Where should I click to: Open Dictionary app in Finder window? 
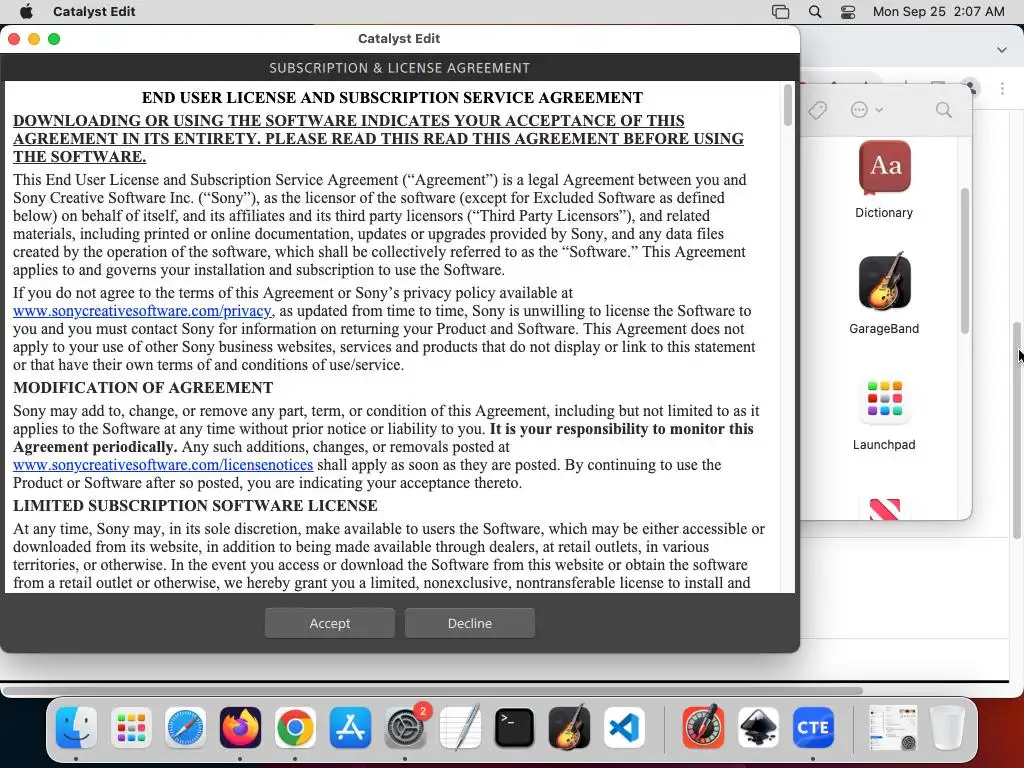[x=884, y=180]
